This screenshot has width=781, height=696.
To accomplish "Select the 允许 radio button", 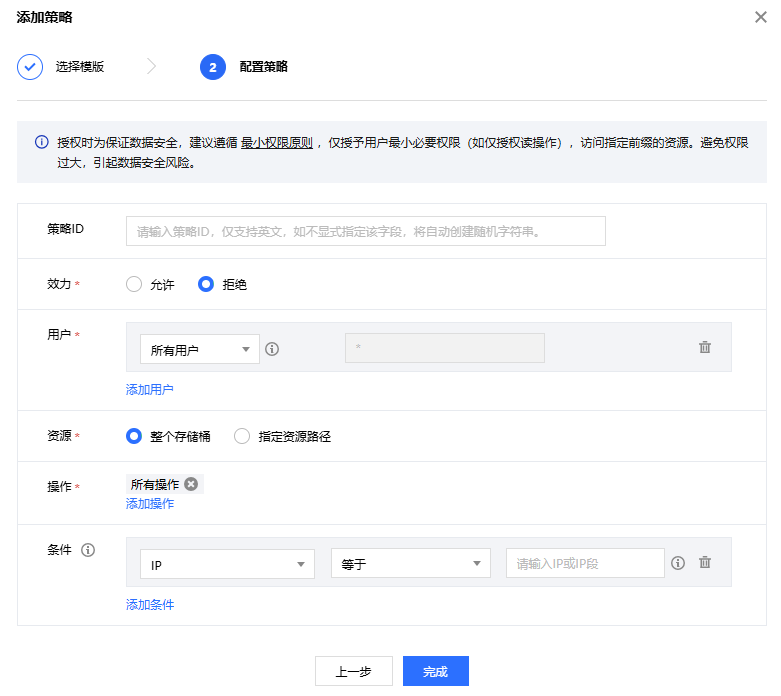I will [x=134, y=284].
